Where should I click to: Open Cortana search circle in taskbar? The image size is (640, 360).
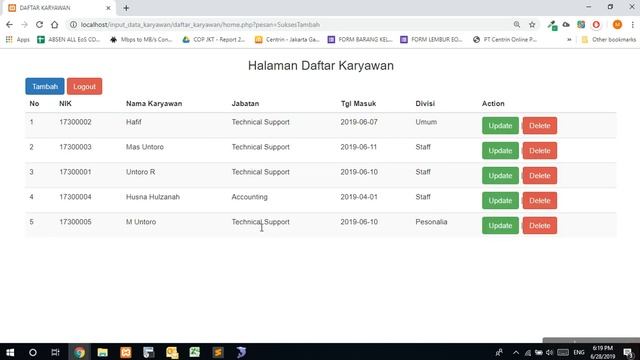[33, 352]
